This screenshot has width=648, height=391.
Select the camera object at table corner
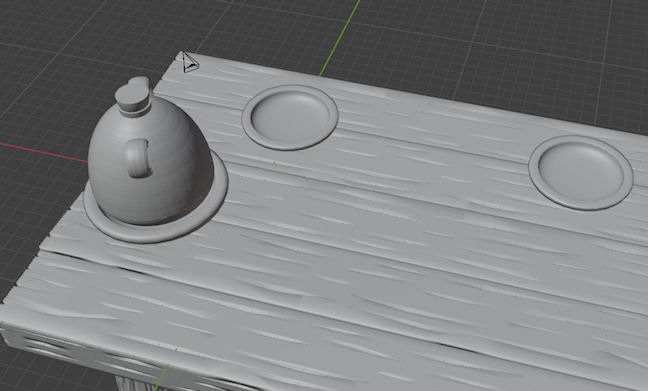tap(190, 62)
